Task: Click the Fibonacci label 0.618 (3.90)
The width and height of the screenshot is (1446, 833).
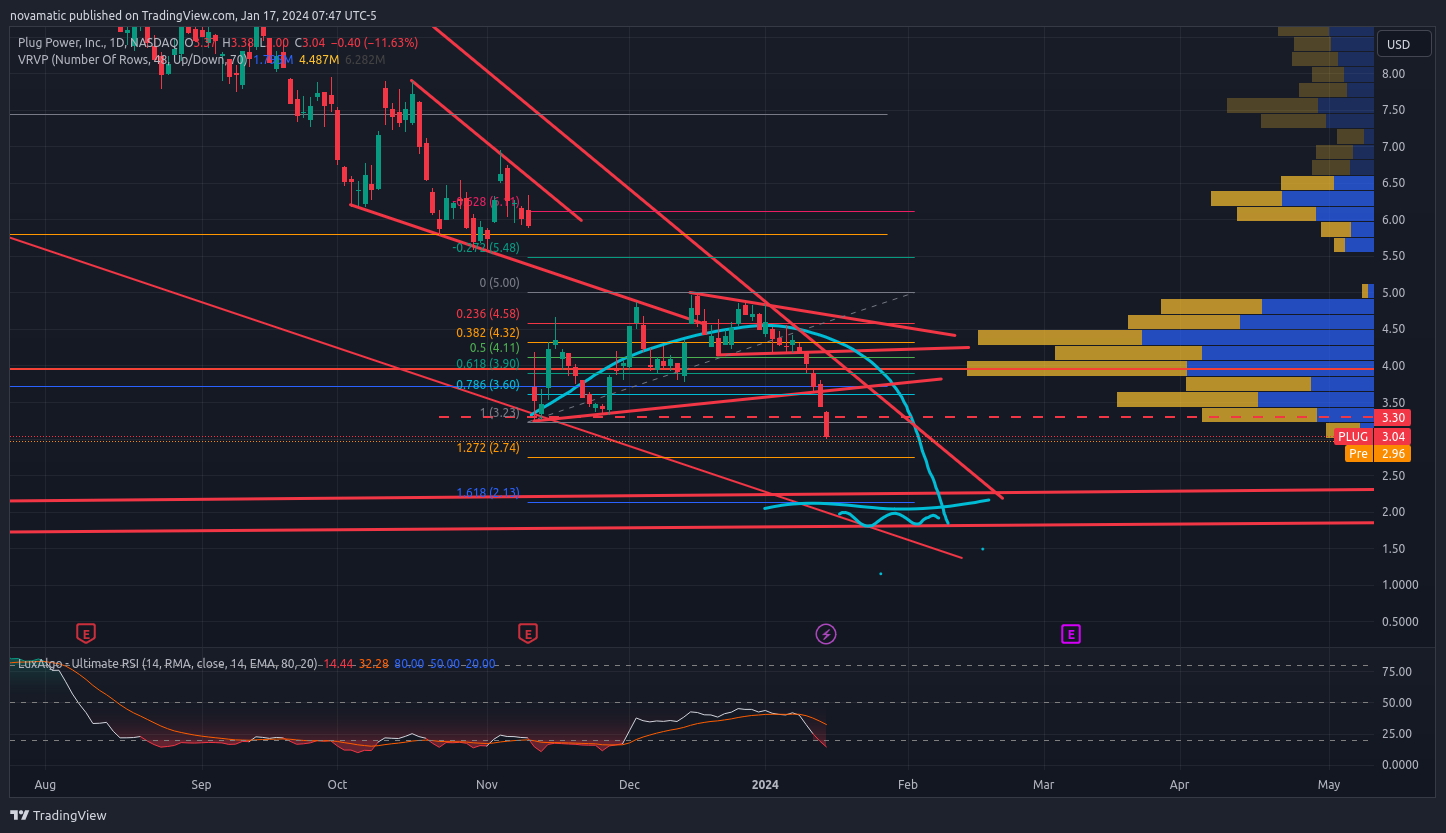Action: click(488, 364)
